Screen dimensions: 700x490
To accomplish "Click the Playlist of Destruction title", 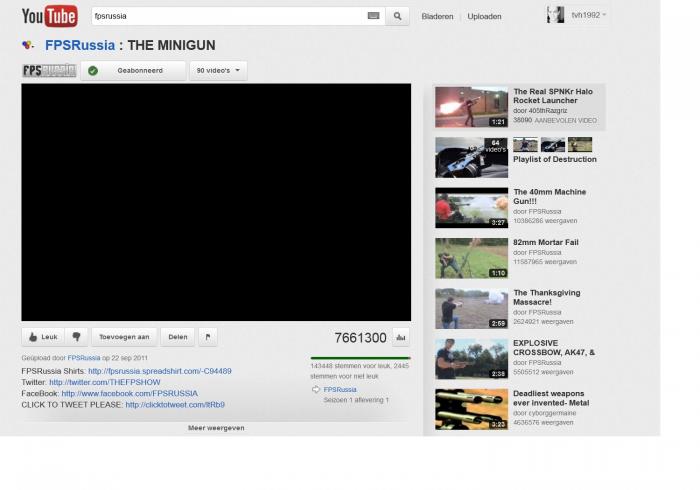I will [554, 159].
